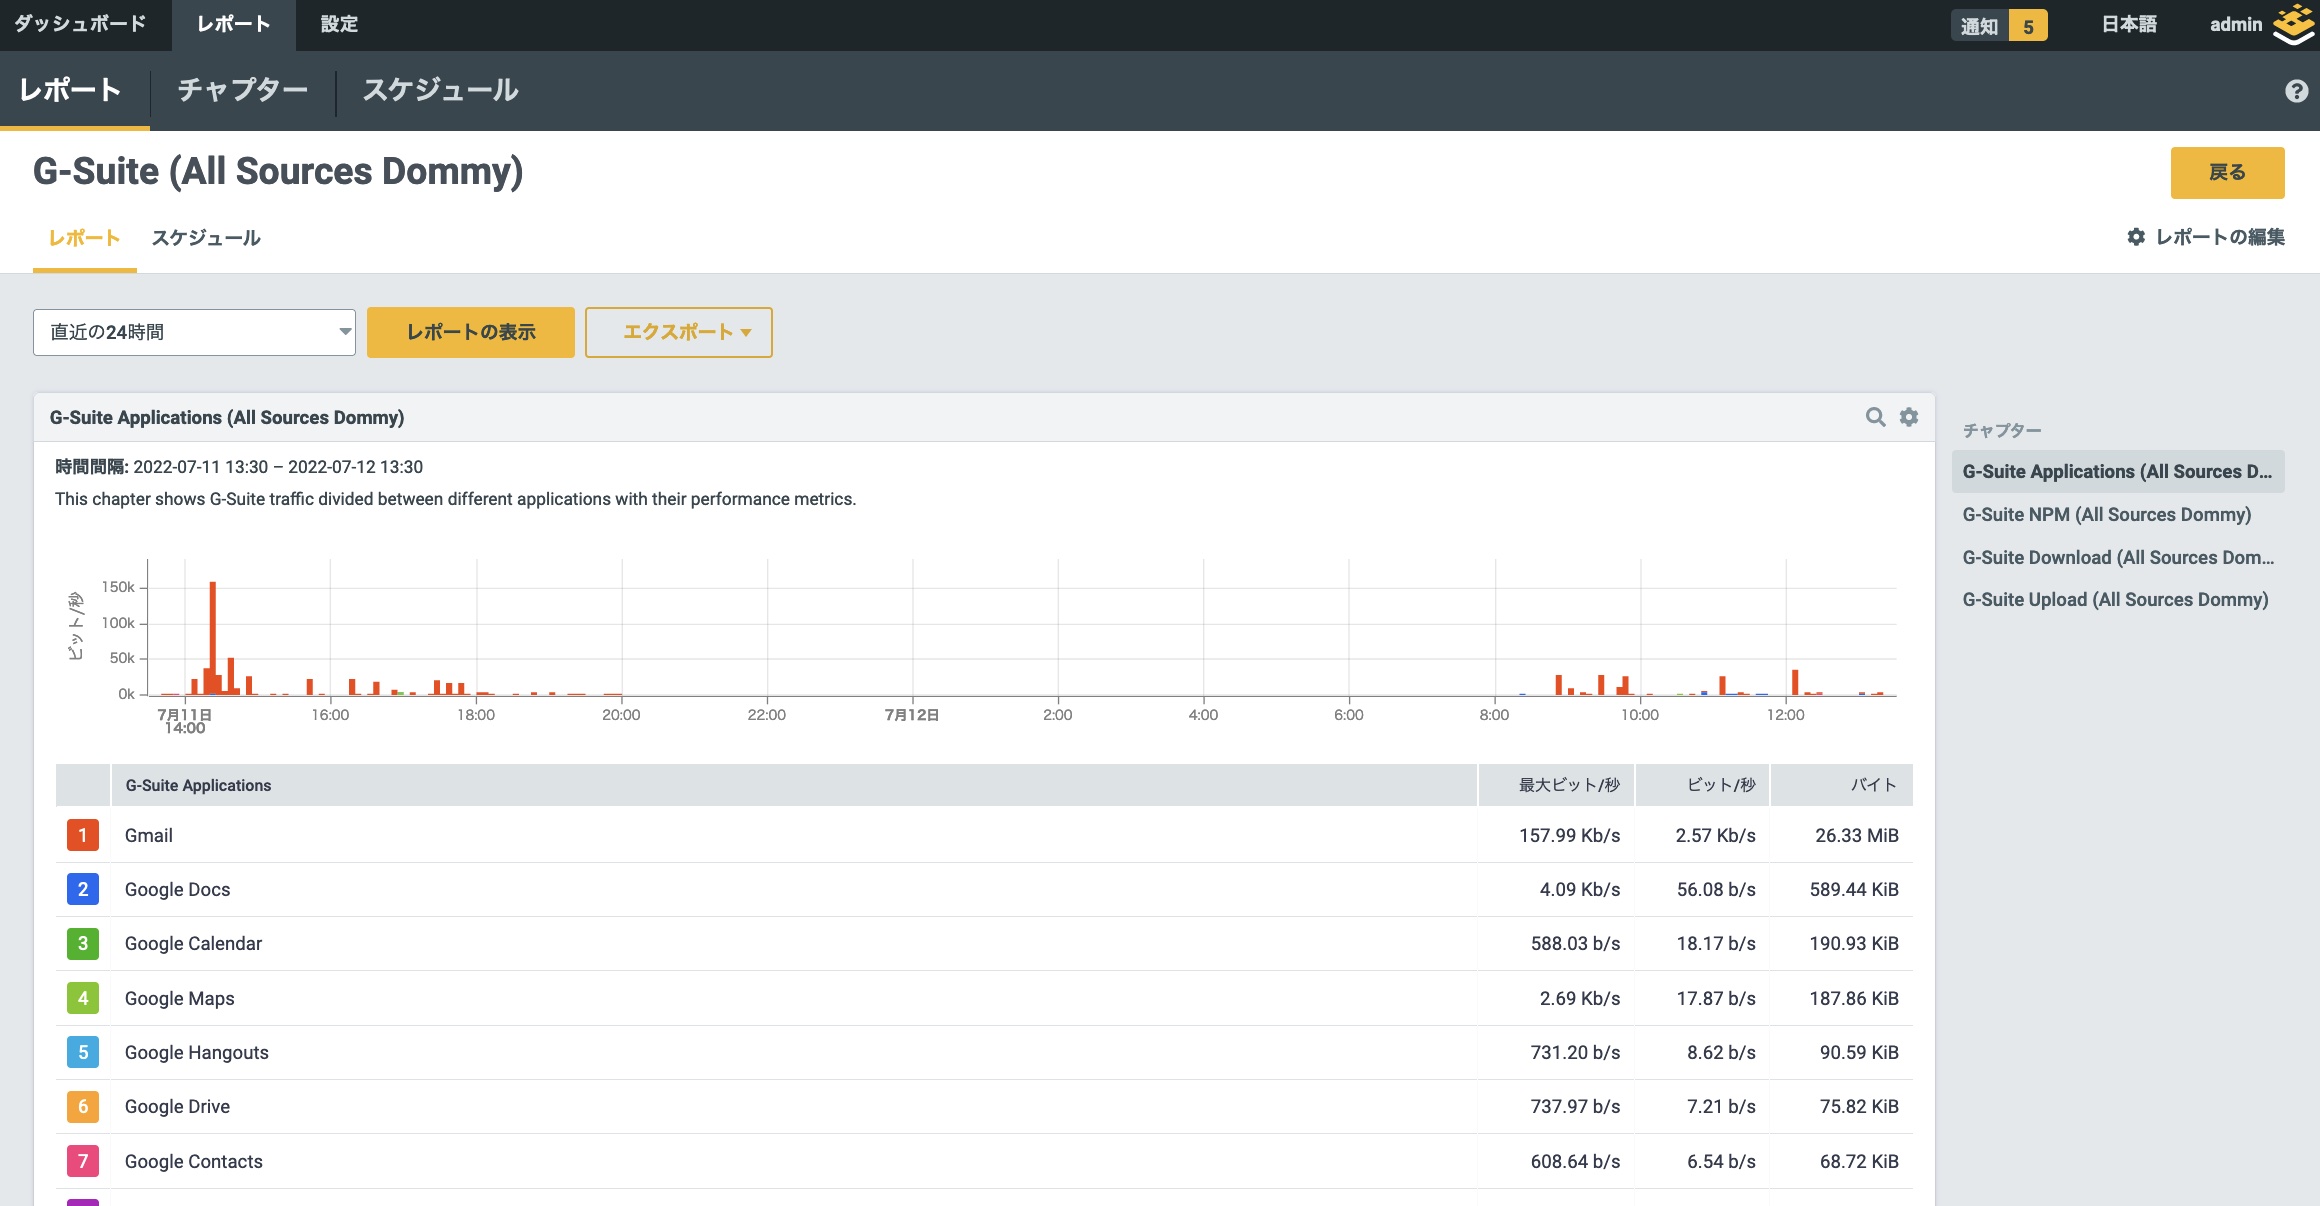Jump to G-Suite NPM chapter link
2320x1206 pixels.
click(2106, 514)
